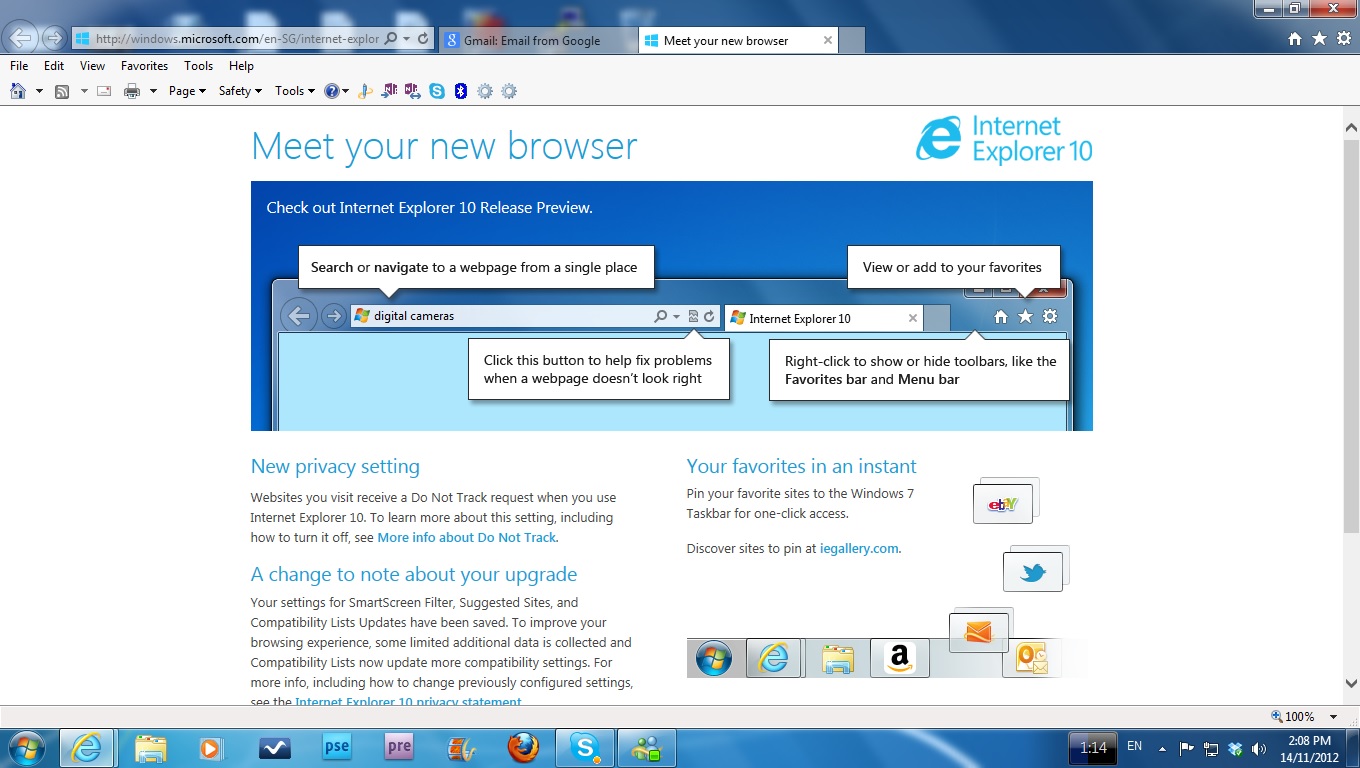Open Skype from the taskbar
The image size is (1360, 768).
[585, 748]
